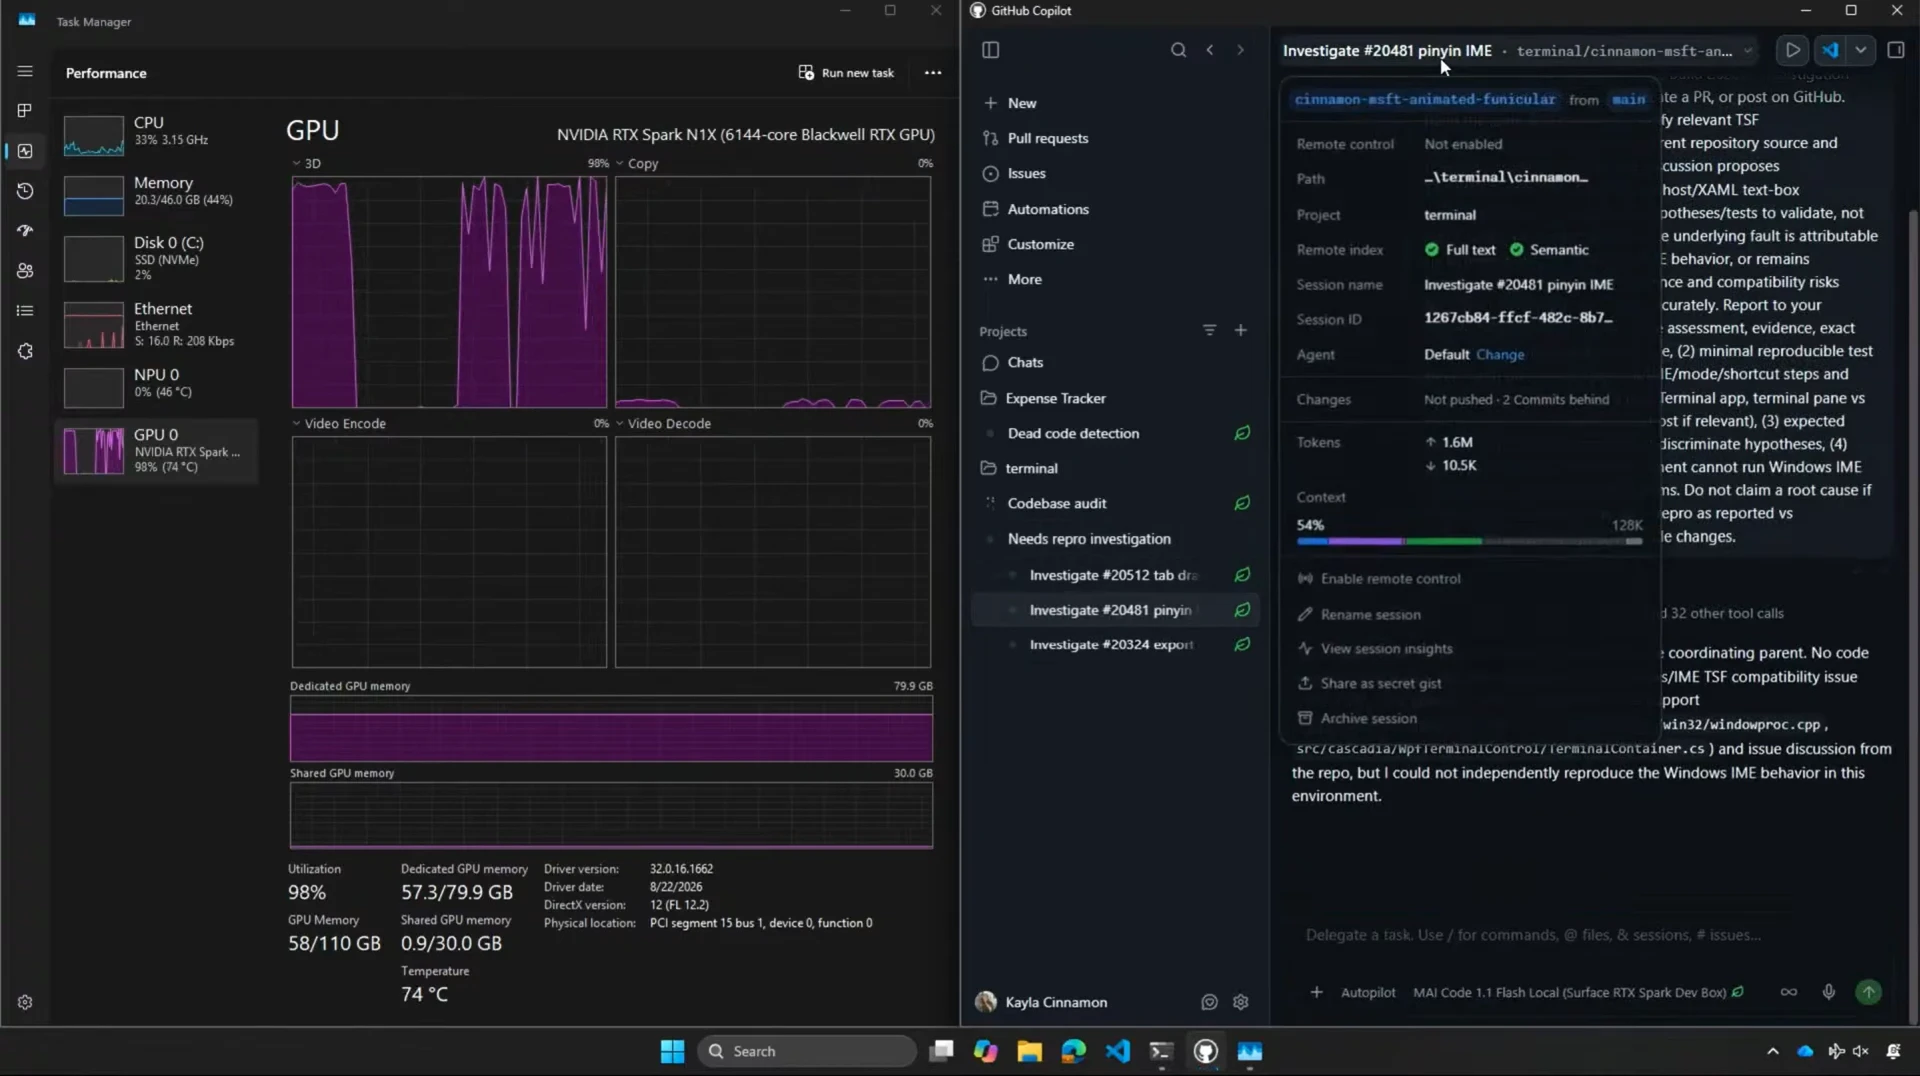Open Automations in Copilot sidebar

(x=1047, y=209)
